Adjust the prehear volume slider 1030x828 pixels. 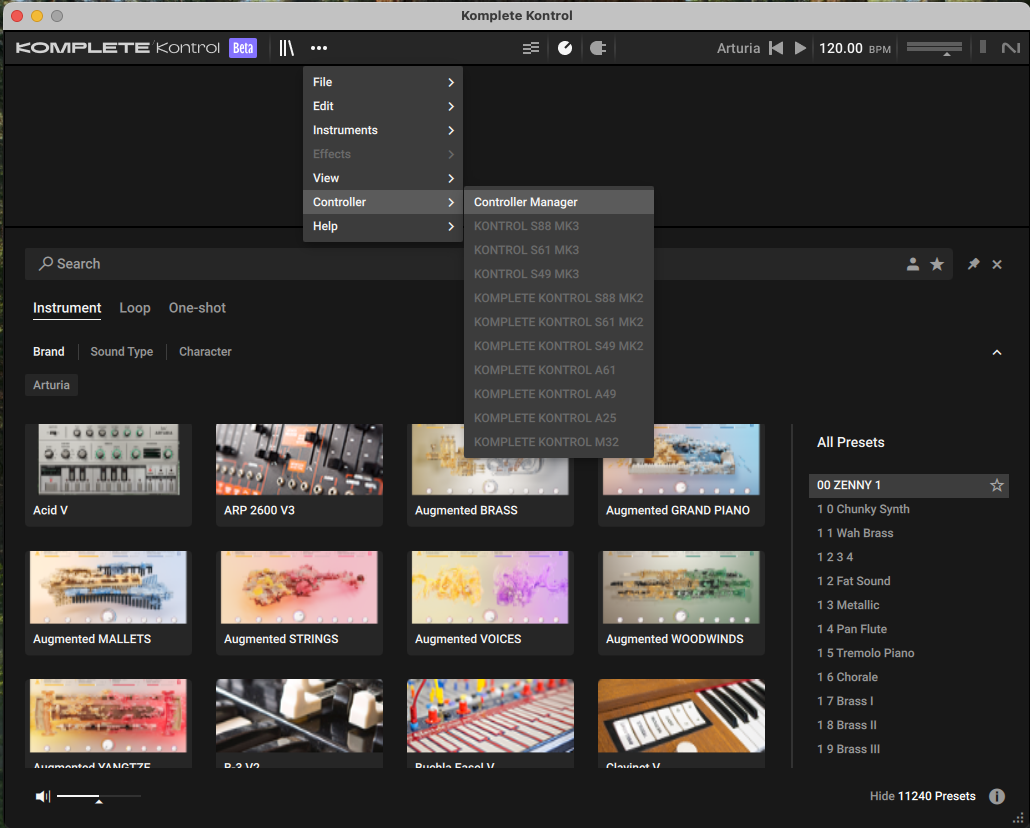(x=99, y=797)
